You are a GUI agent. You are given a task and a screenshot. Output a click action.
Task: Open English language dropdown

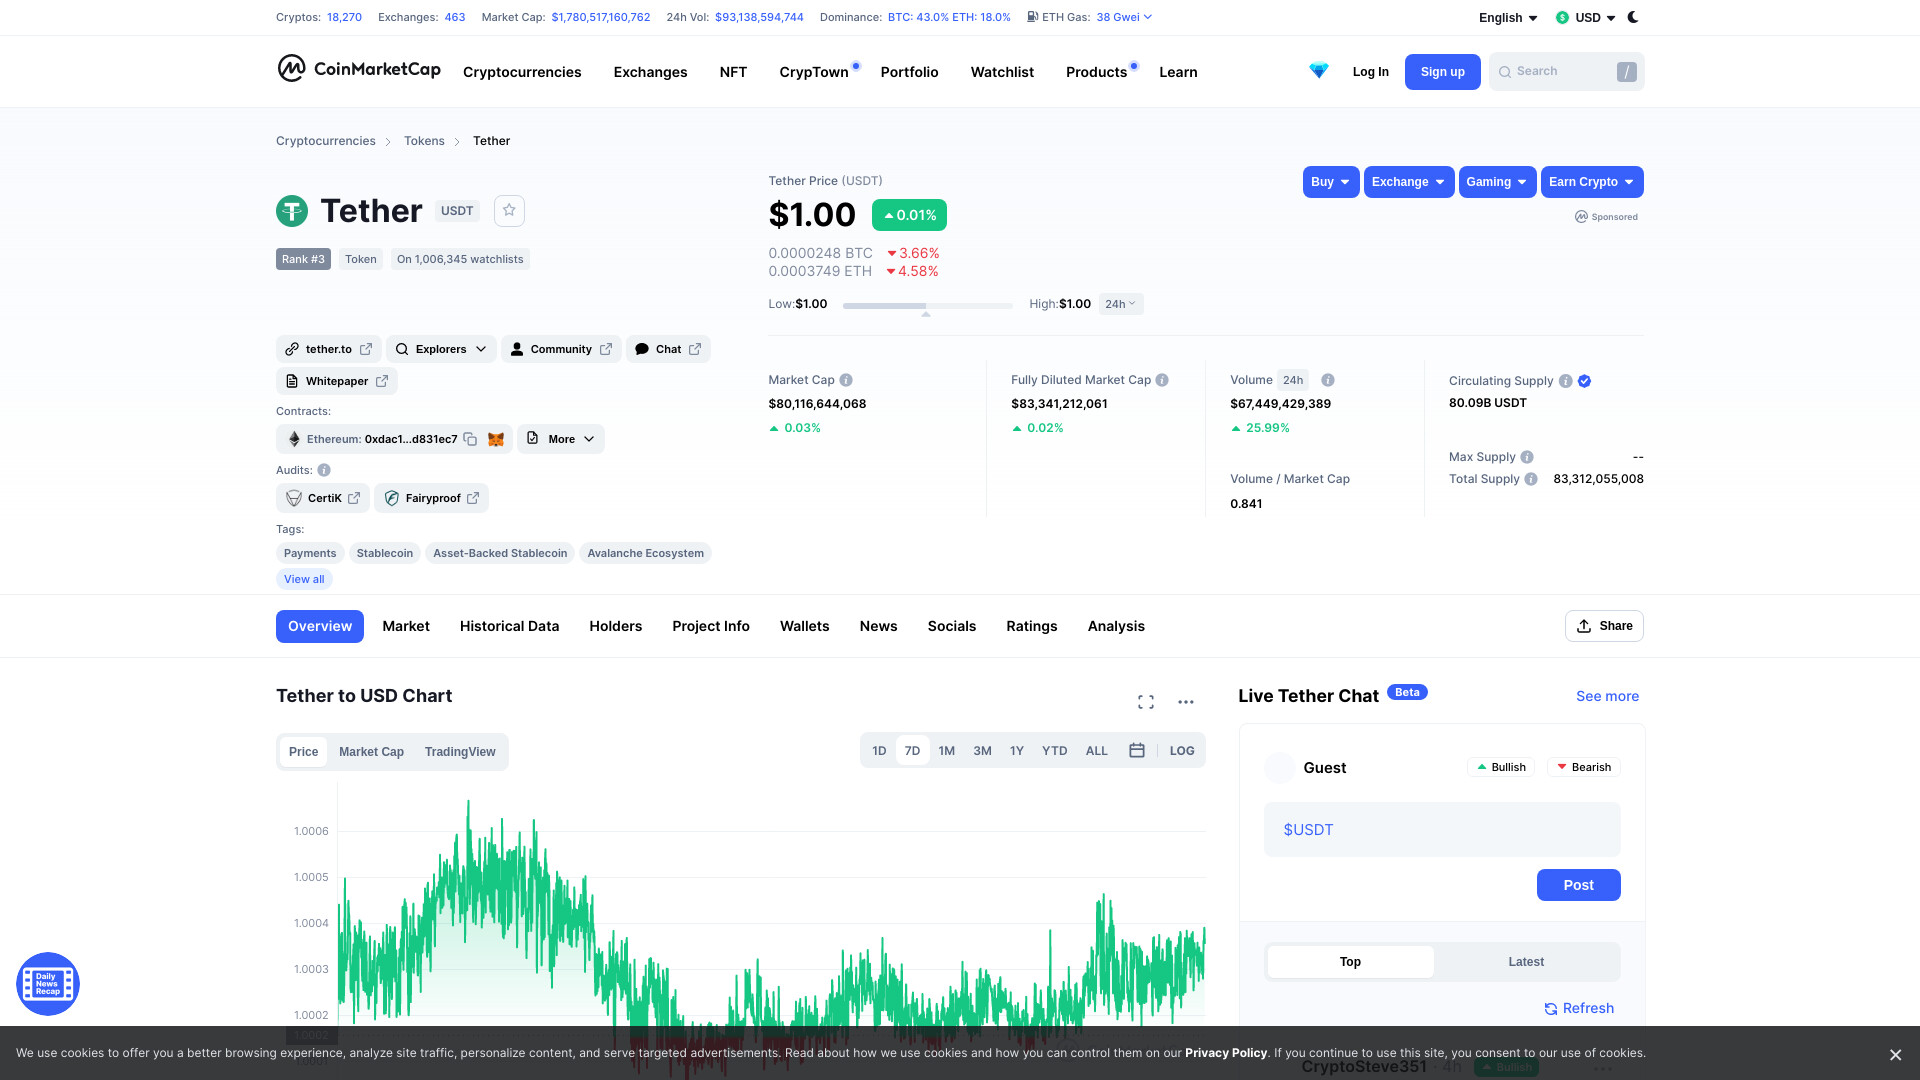pyautogui.click(x=1508, y=18)
